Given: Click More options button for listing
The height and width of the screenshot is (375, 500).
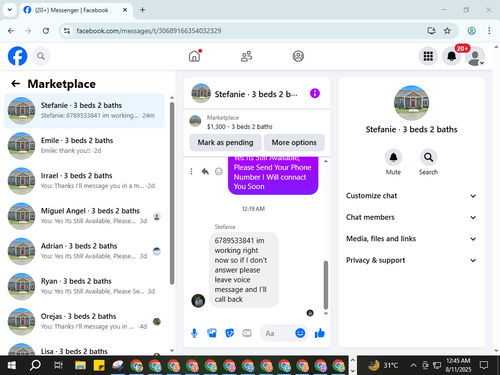Looking at the screenshot, I should [294, 142].
